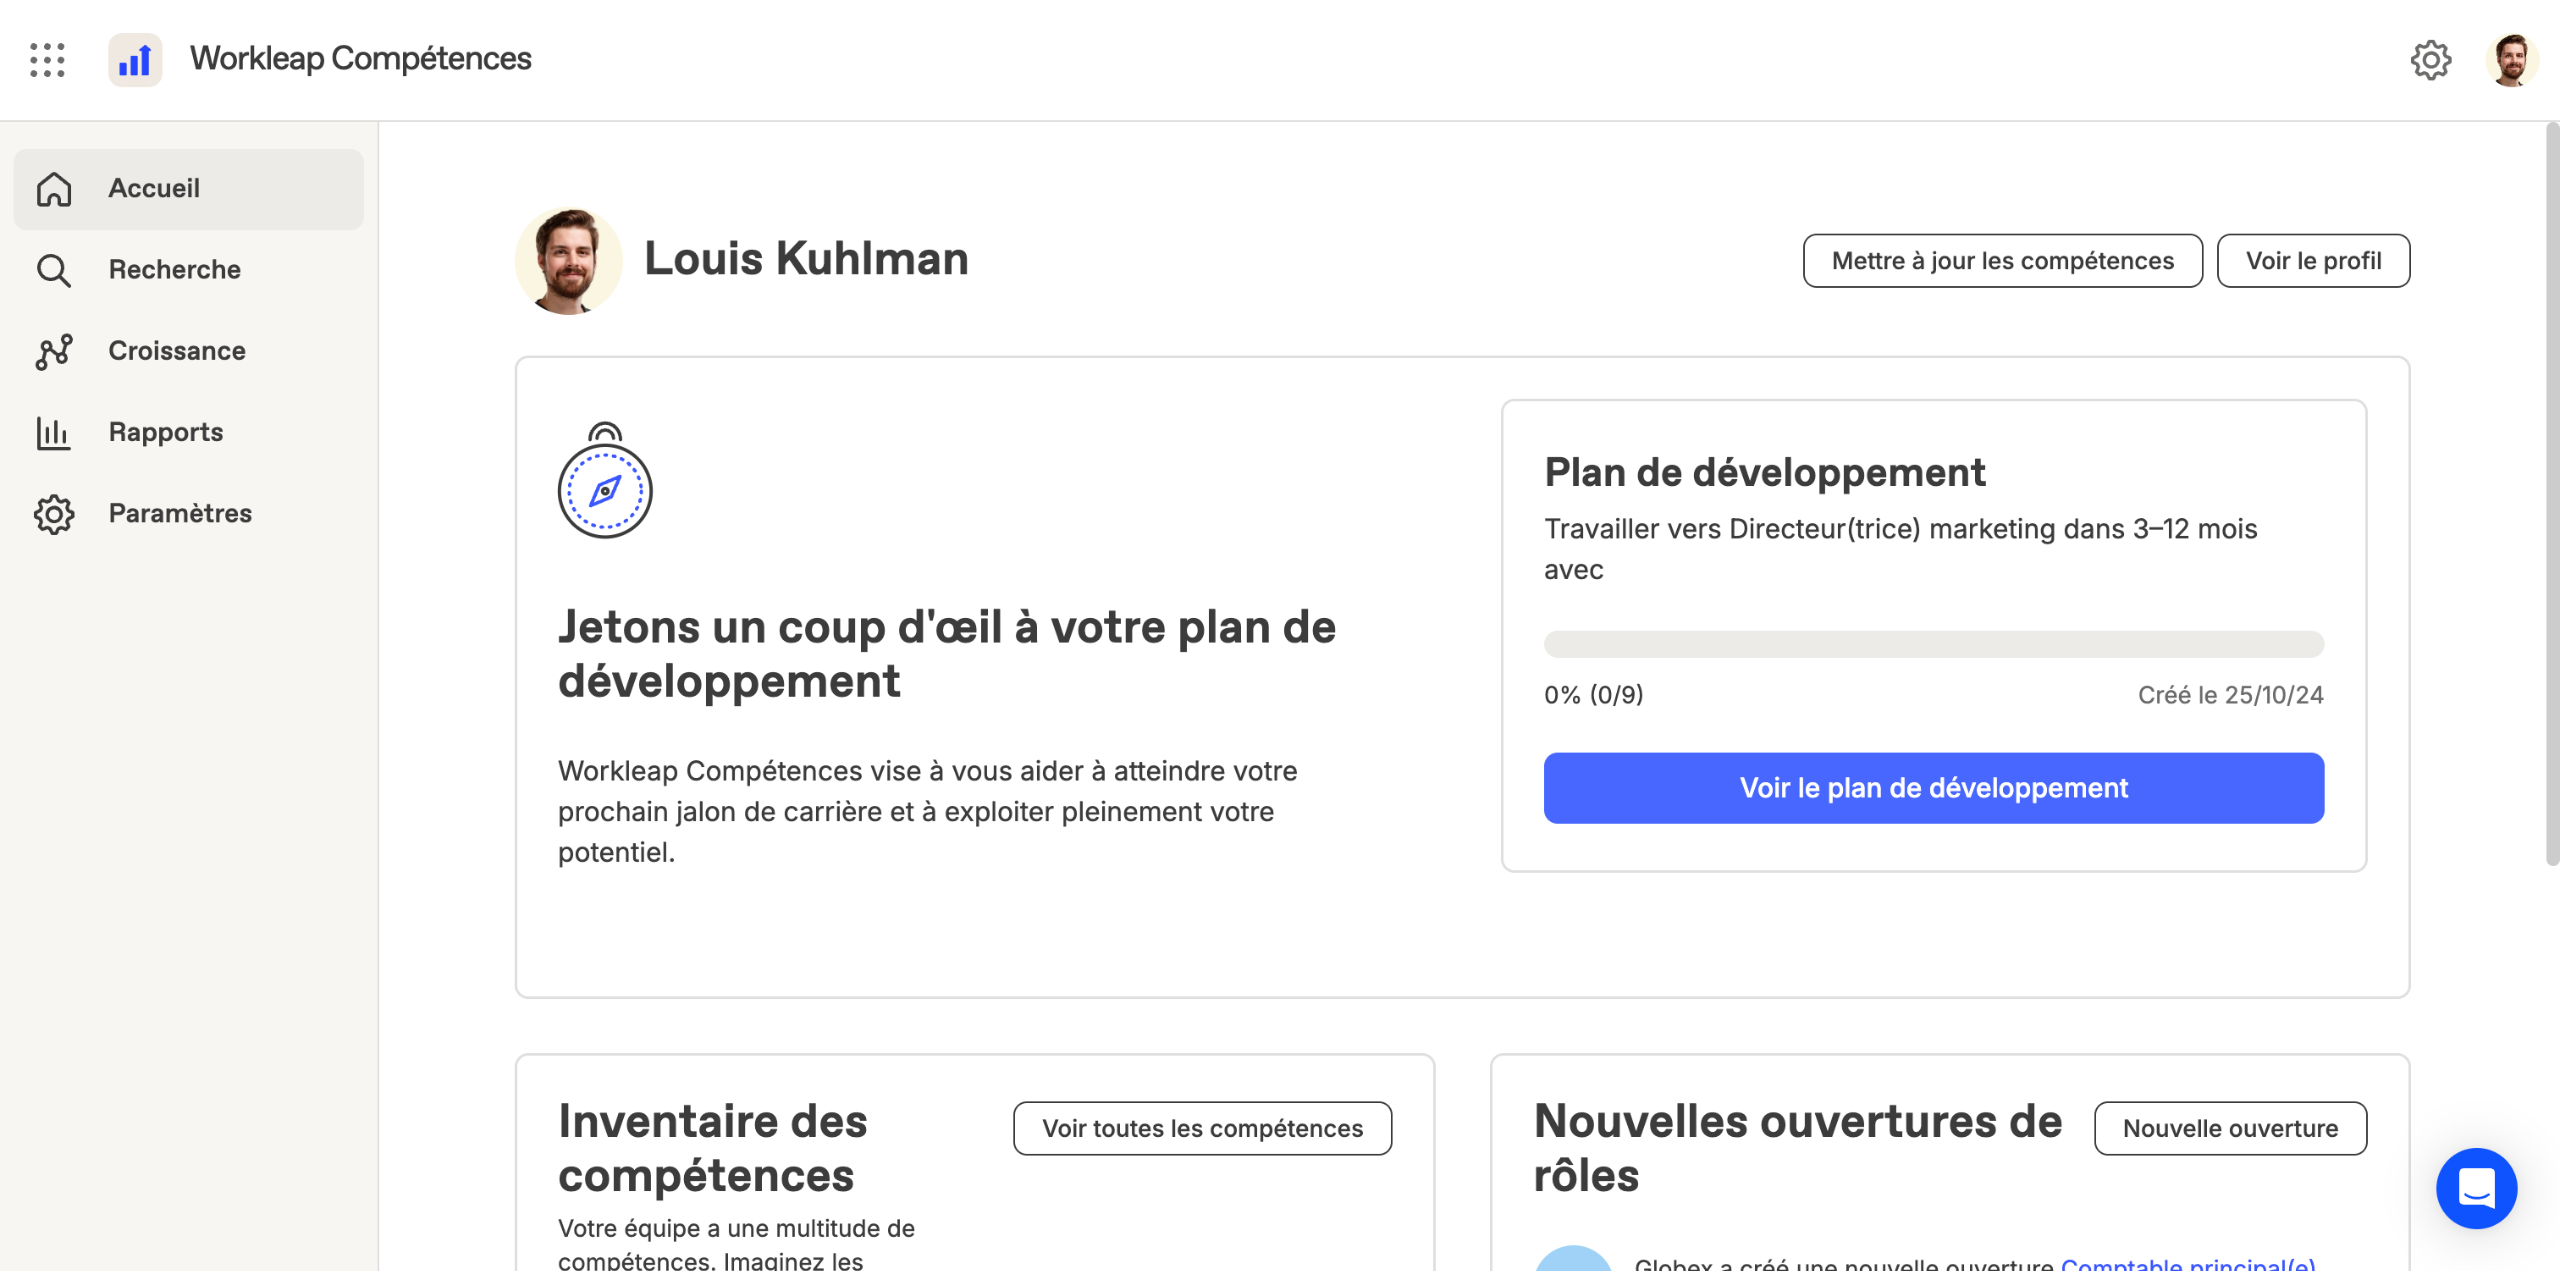Click the Accueil home icon

tap(54, 189)
